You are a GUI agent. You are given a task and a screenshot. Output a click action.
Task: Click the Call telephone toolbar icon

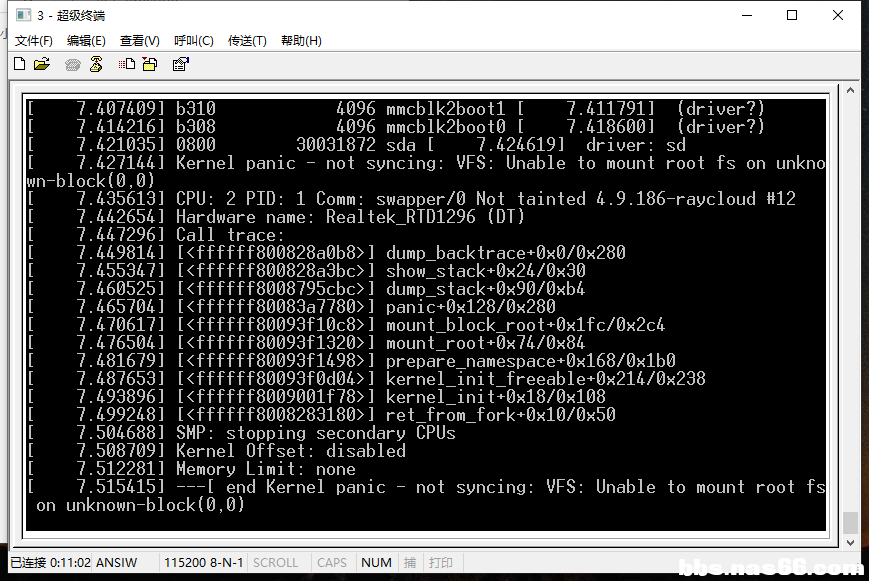73,65
